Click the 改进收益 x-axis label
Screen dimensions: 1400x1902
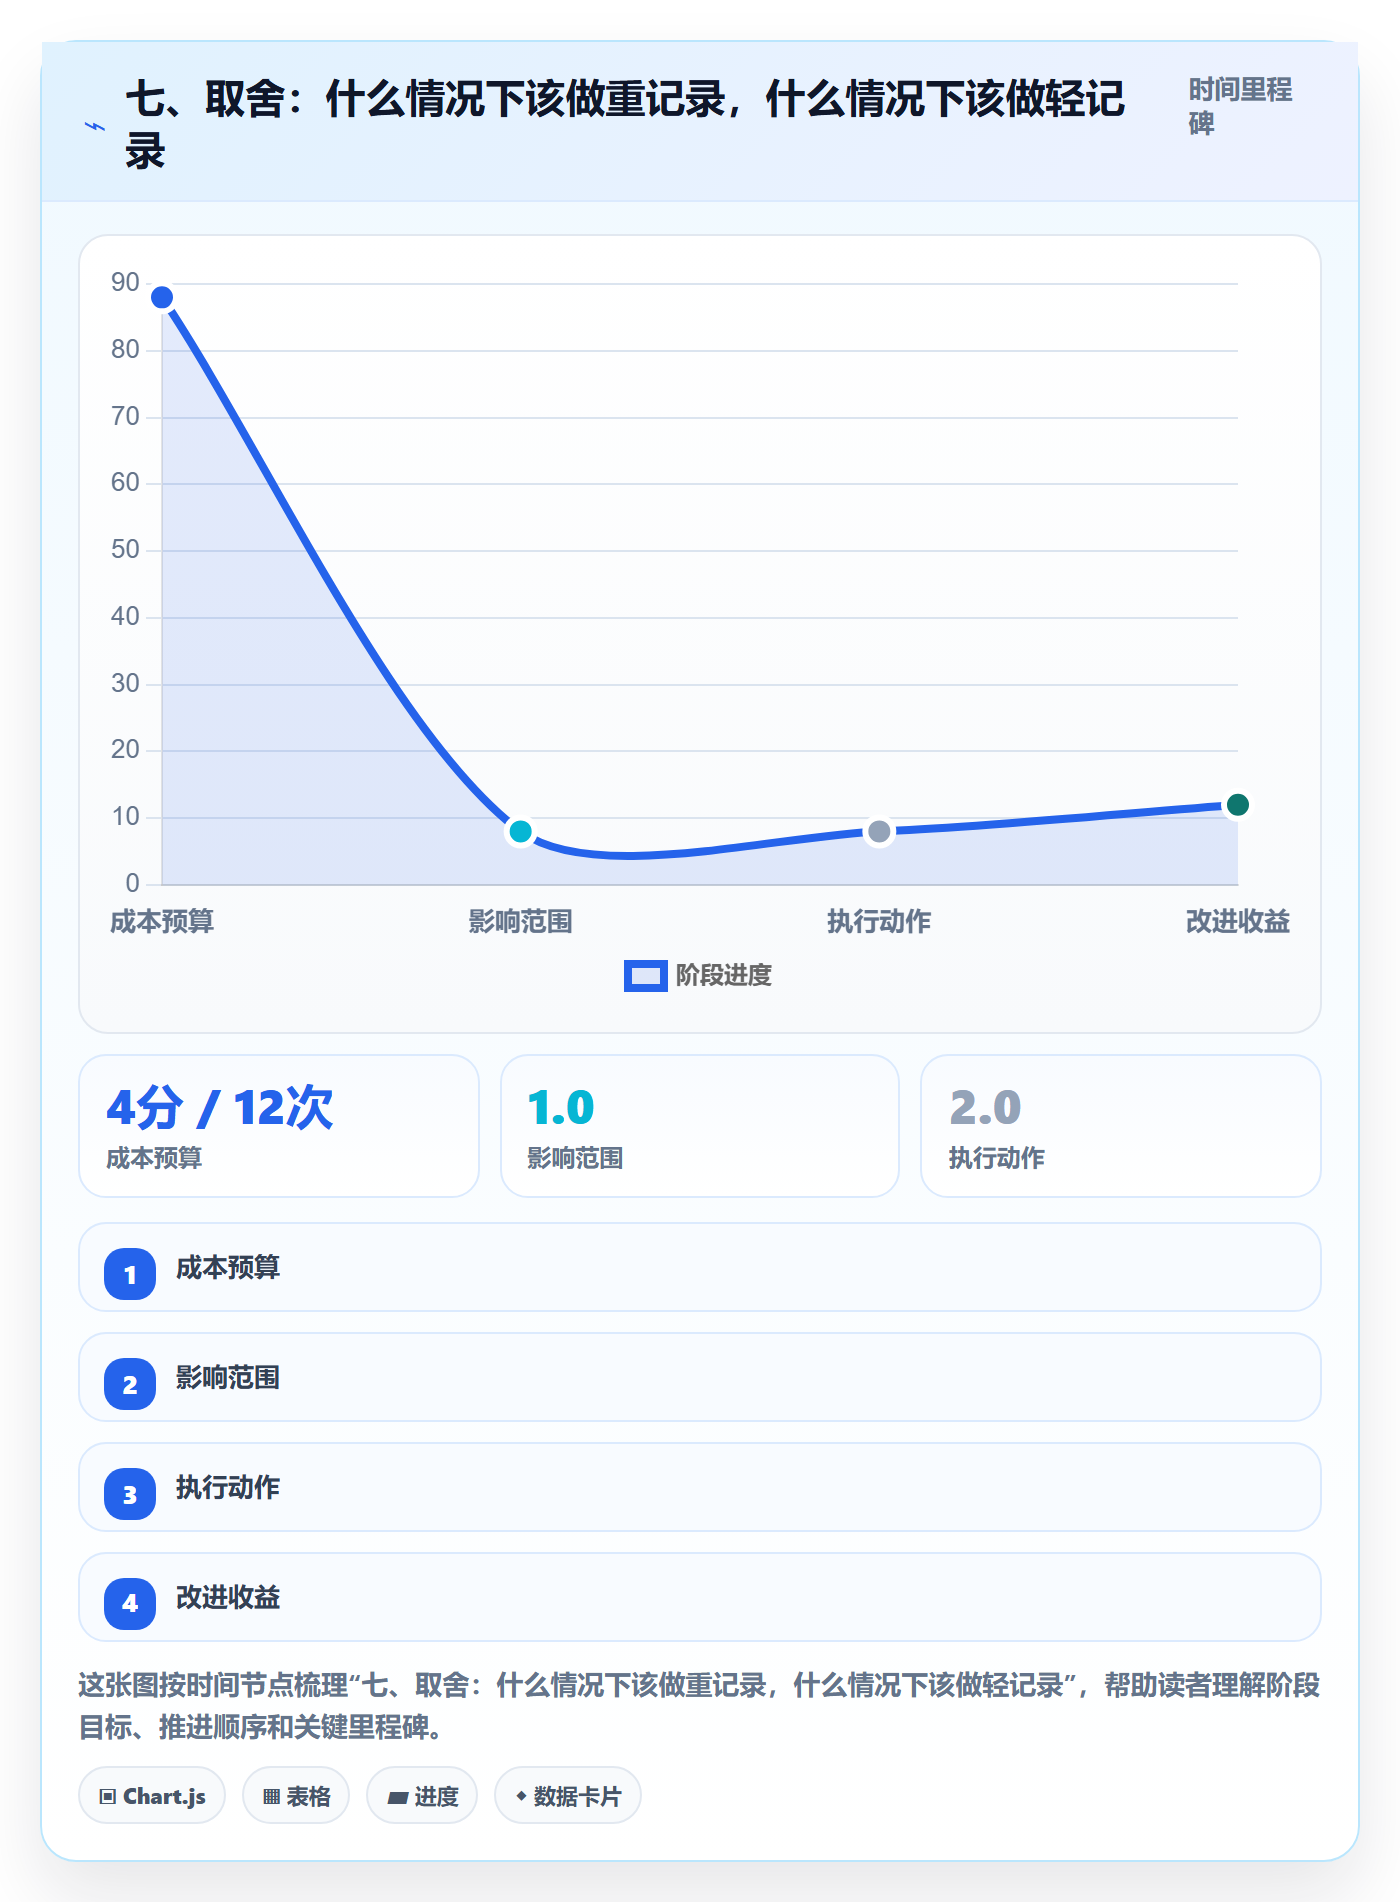tap(1237, 922)
